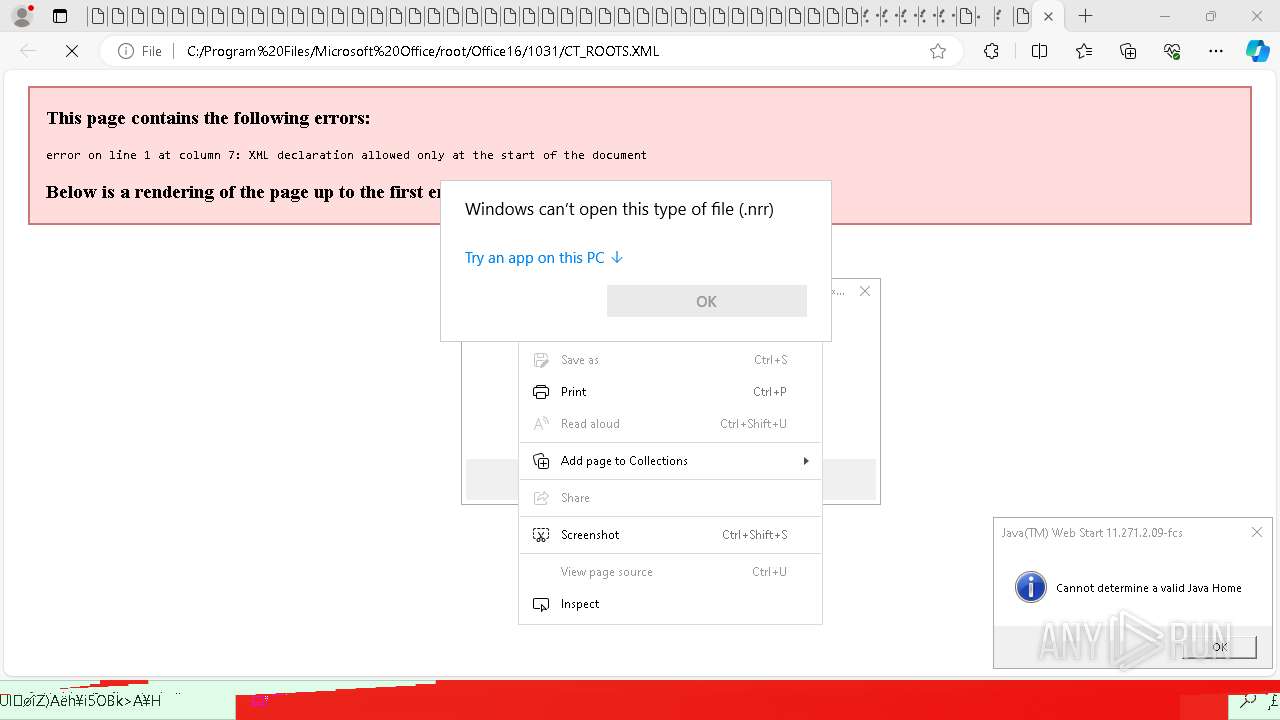Viewport: 1280px width, 720px height.
Task: Choose Save as in context menu
Action: tap(670, 360)
